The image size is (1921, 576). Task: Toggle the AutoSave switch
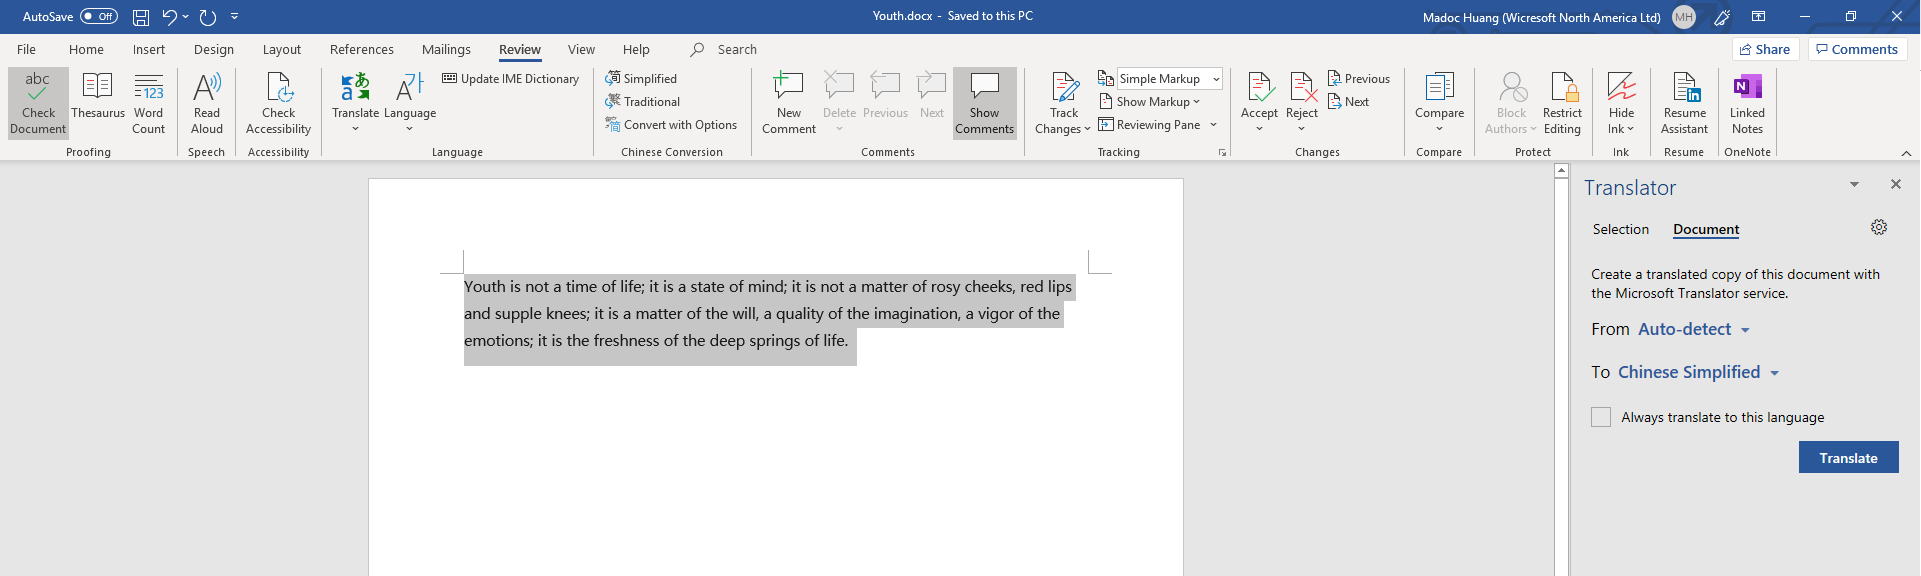(x=98, y=17)
